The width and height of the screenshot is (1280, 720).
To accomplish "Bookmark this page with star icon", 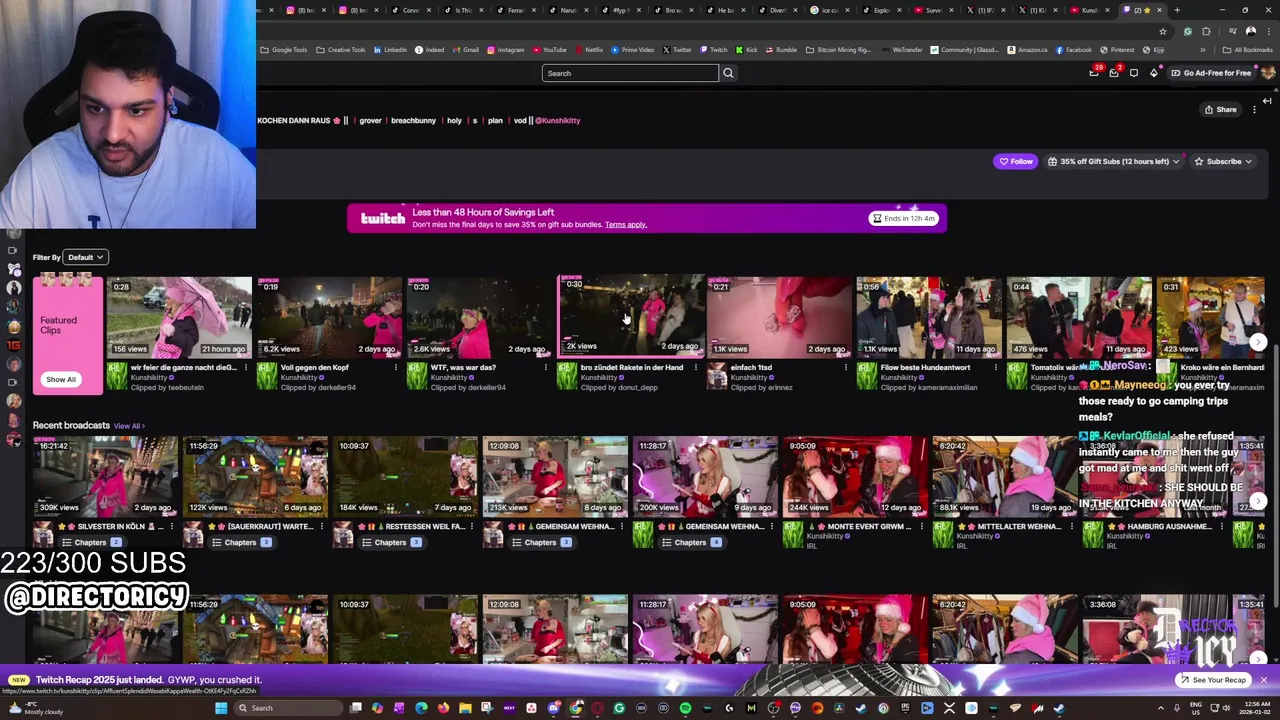I will pyautogui.click(x=1162, y=31).
